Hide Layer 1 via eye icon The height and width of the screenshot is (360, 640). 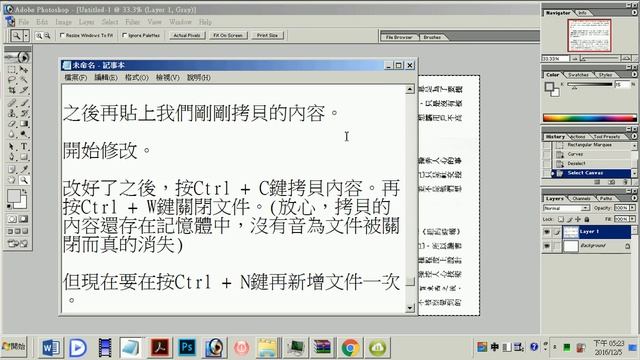pyautogui.click(x=547, y=232)
